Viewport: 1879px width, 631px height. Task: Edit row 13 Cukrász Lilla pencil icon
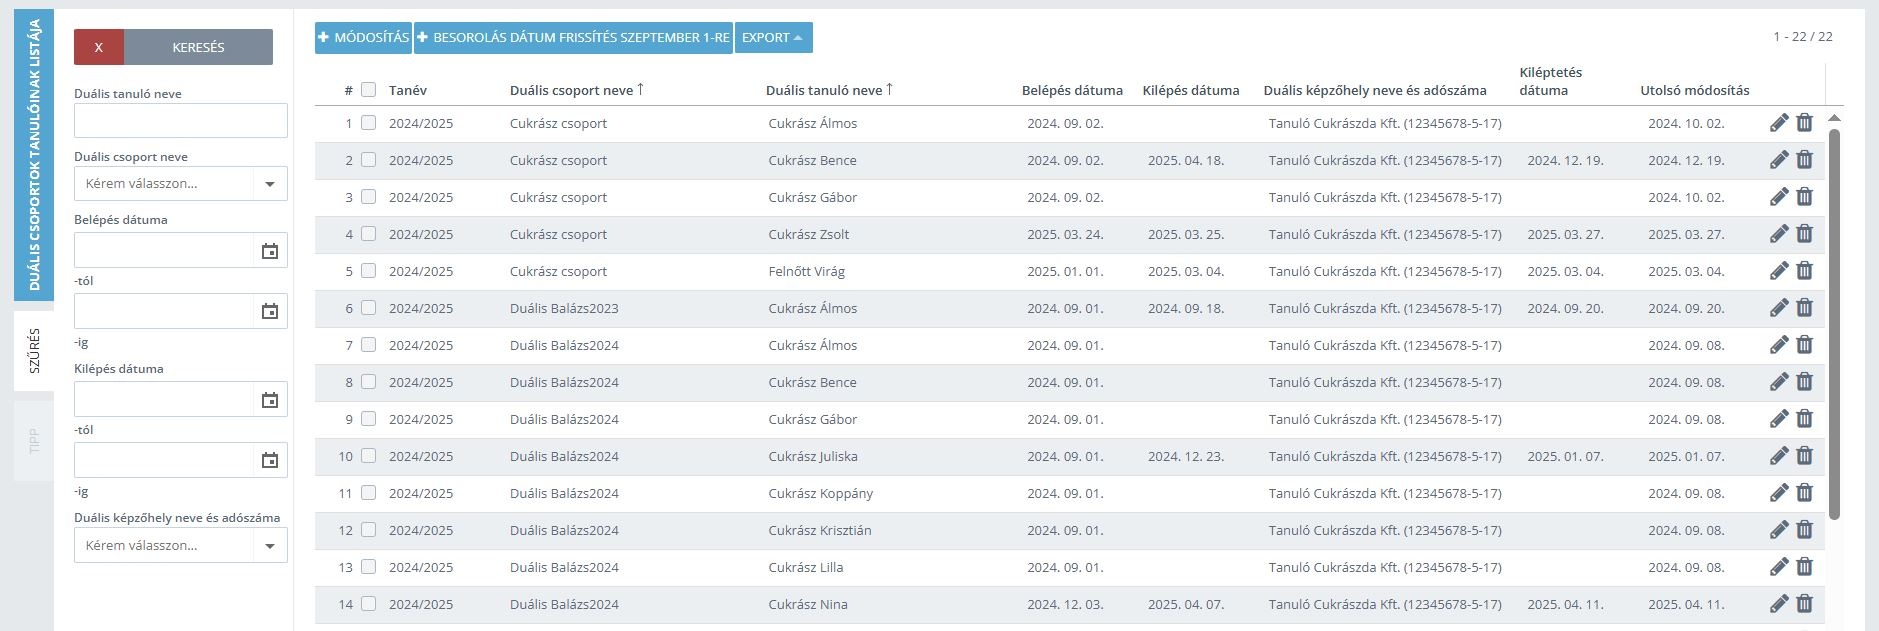click(x=1779, y=567)
